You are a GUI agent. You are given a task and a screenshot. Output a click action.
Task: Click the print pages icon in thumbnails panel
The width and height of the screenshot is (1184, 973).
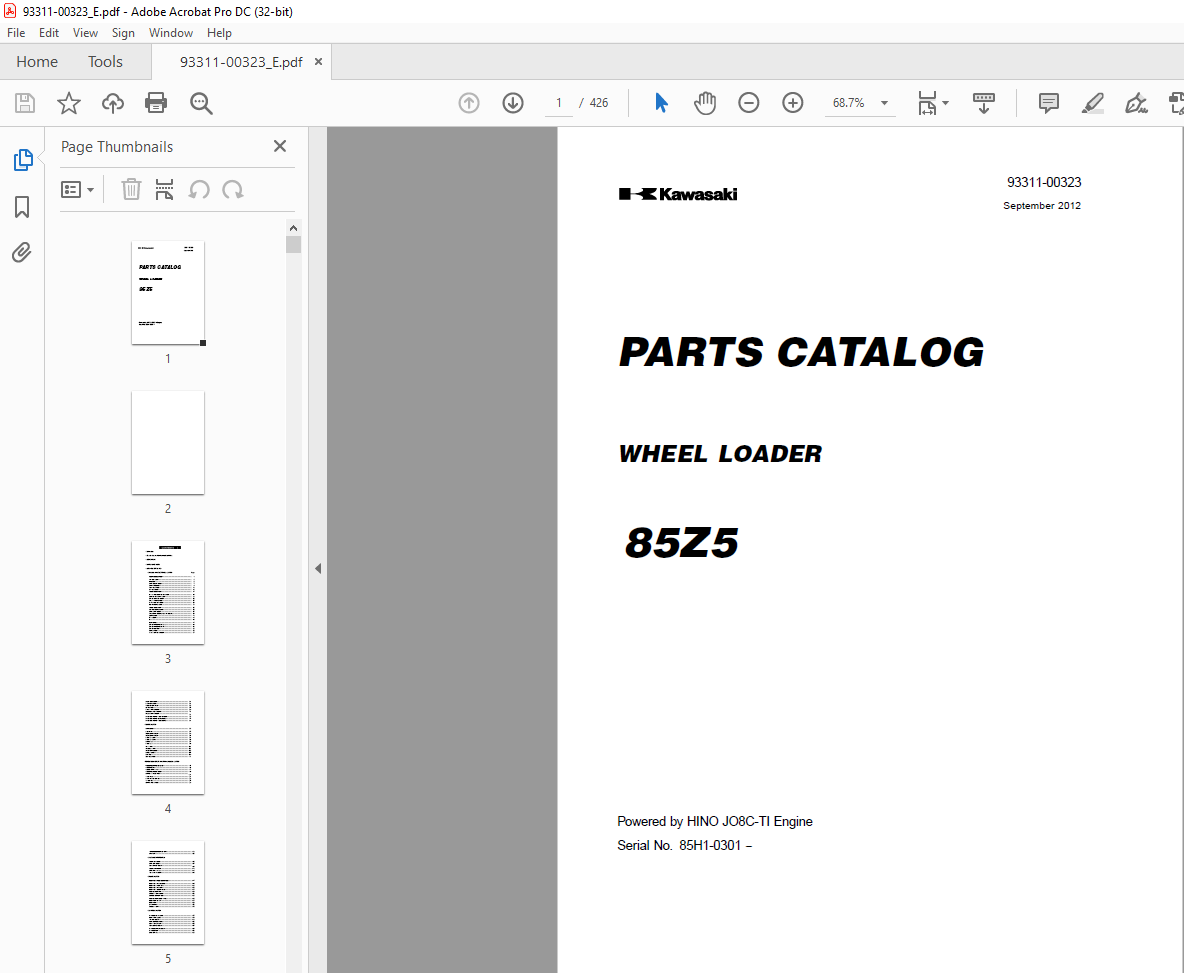coord(164,189)
